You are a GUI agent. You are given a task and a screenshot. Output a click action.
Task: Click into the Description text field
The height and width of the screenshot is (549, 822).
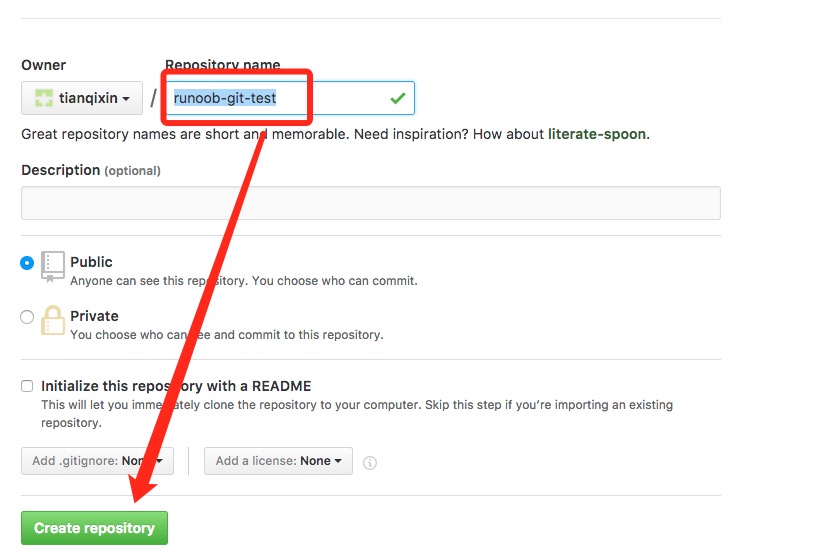click(370, 203)
